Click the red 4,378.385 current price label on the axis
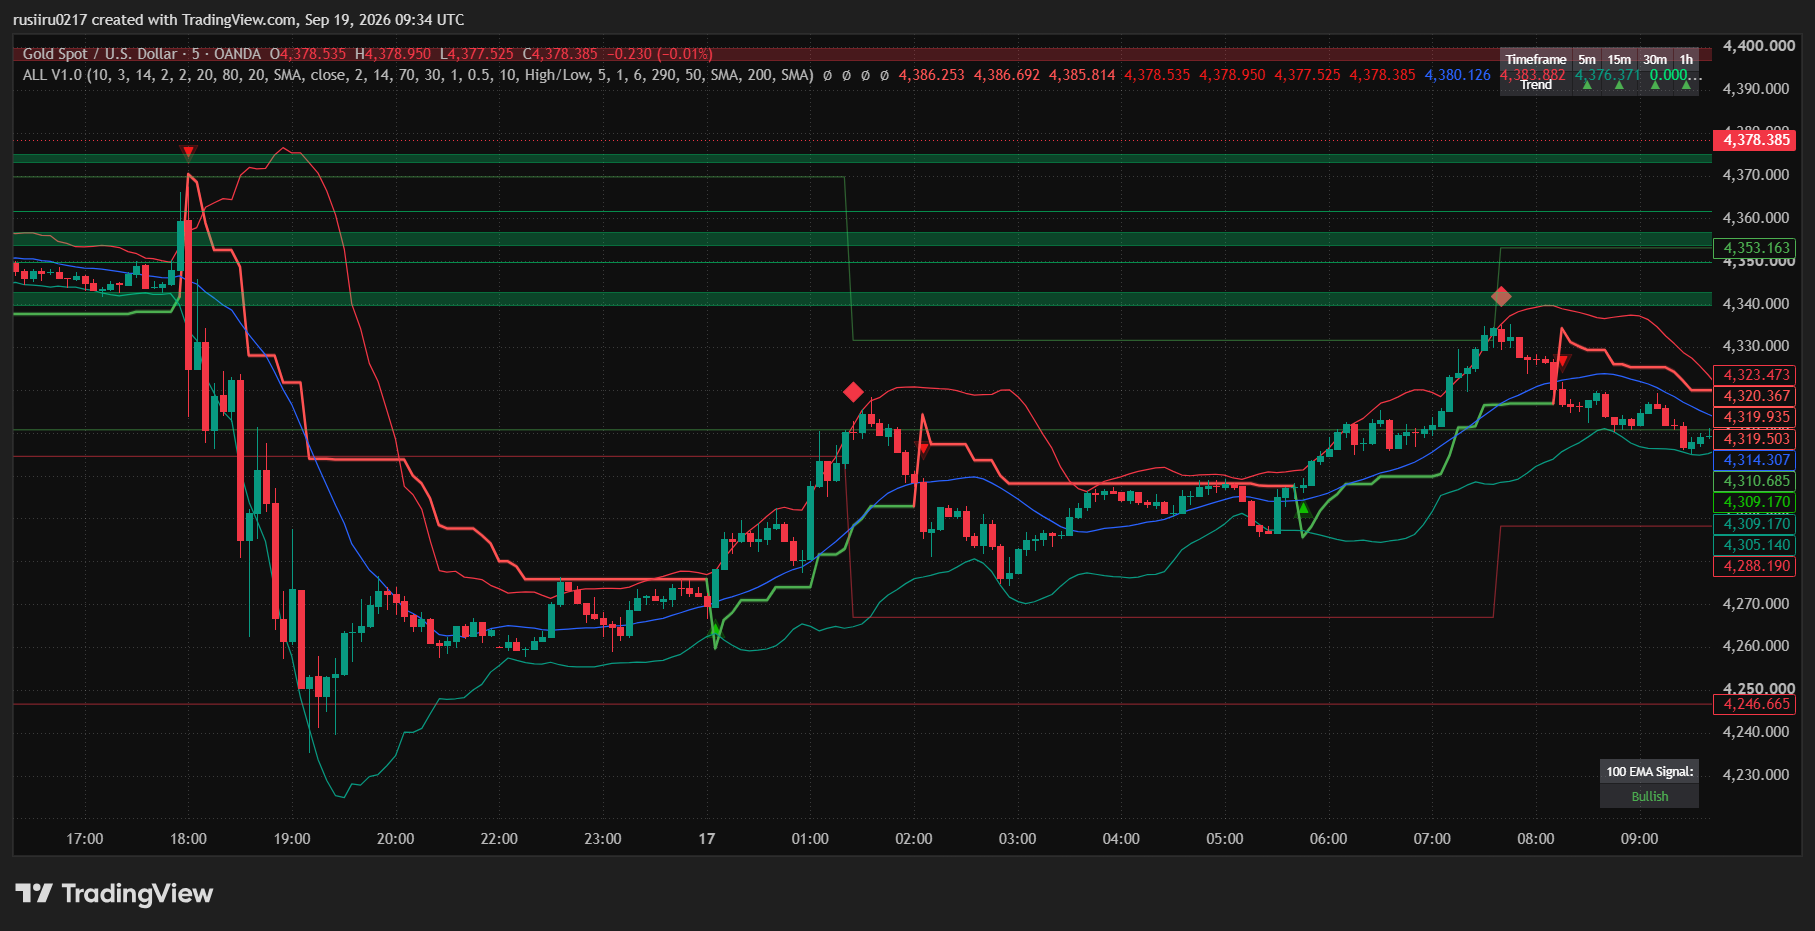The image size is (1815, 931). point(1755,140)
